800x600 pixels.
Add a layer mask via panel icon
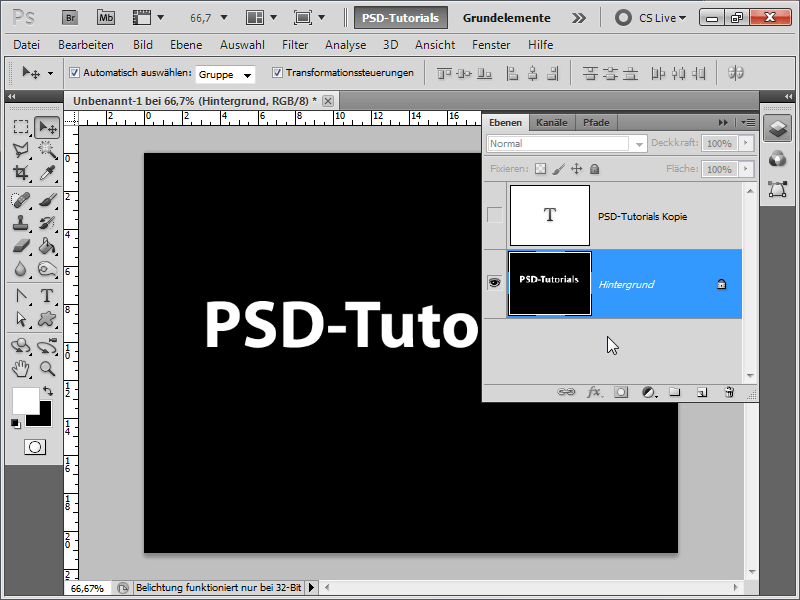click(621, 392)
